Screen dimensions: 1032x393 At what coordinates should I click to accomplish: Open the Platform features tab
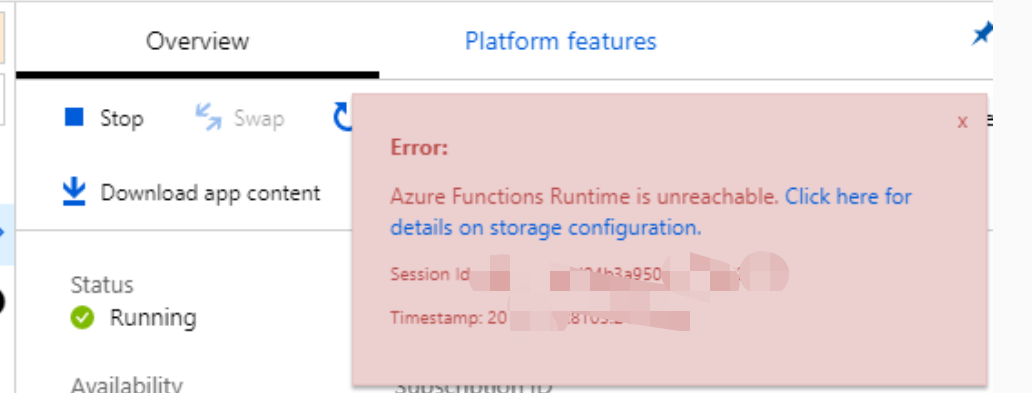coord(561,41)
